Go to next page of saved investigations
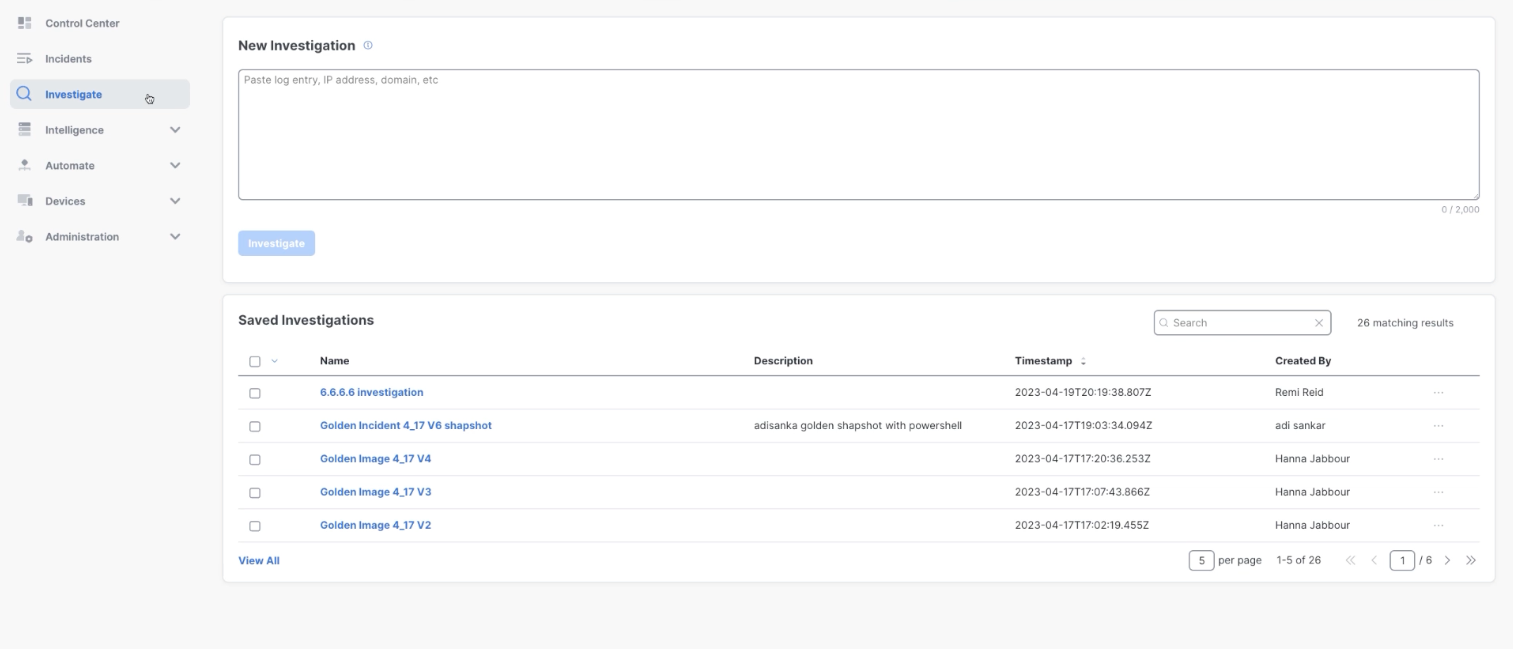The image size is (1513, 649). [1447, 560]
